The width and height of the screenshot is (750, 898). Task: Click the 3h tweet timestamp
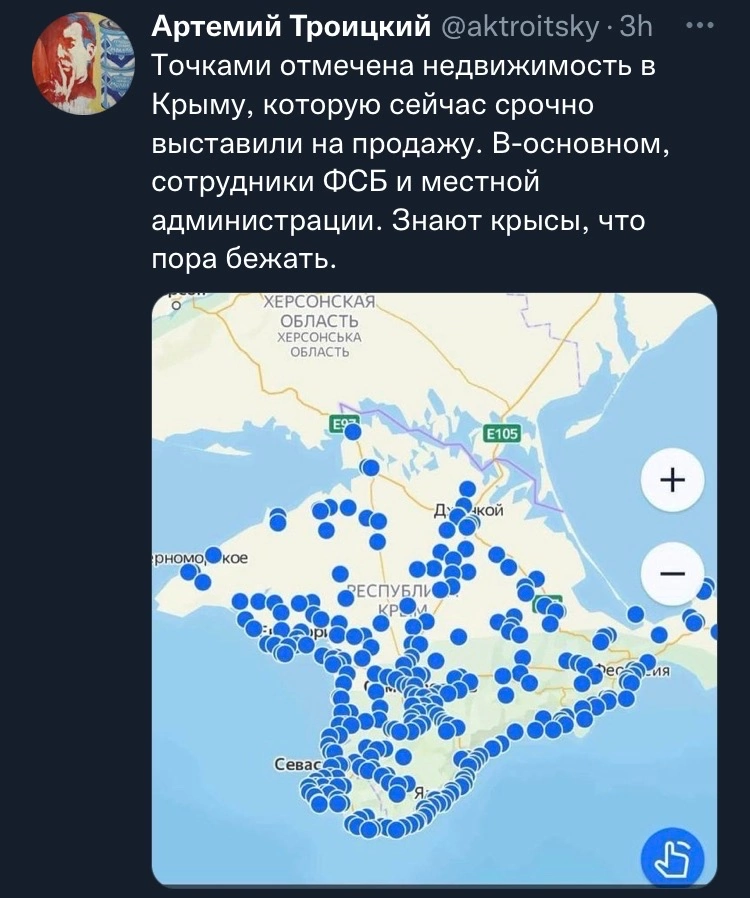click(635, 28)
